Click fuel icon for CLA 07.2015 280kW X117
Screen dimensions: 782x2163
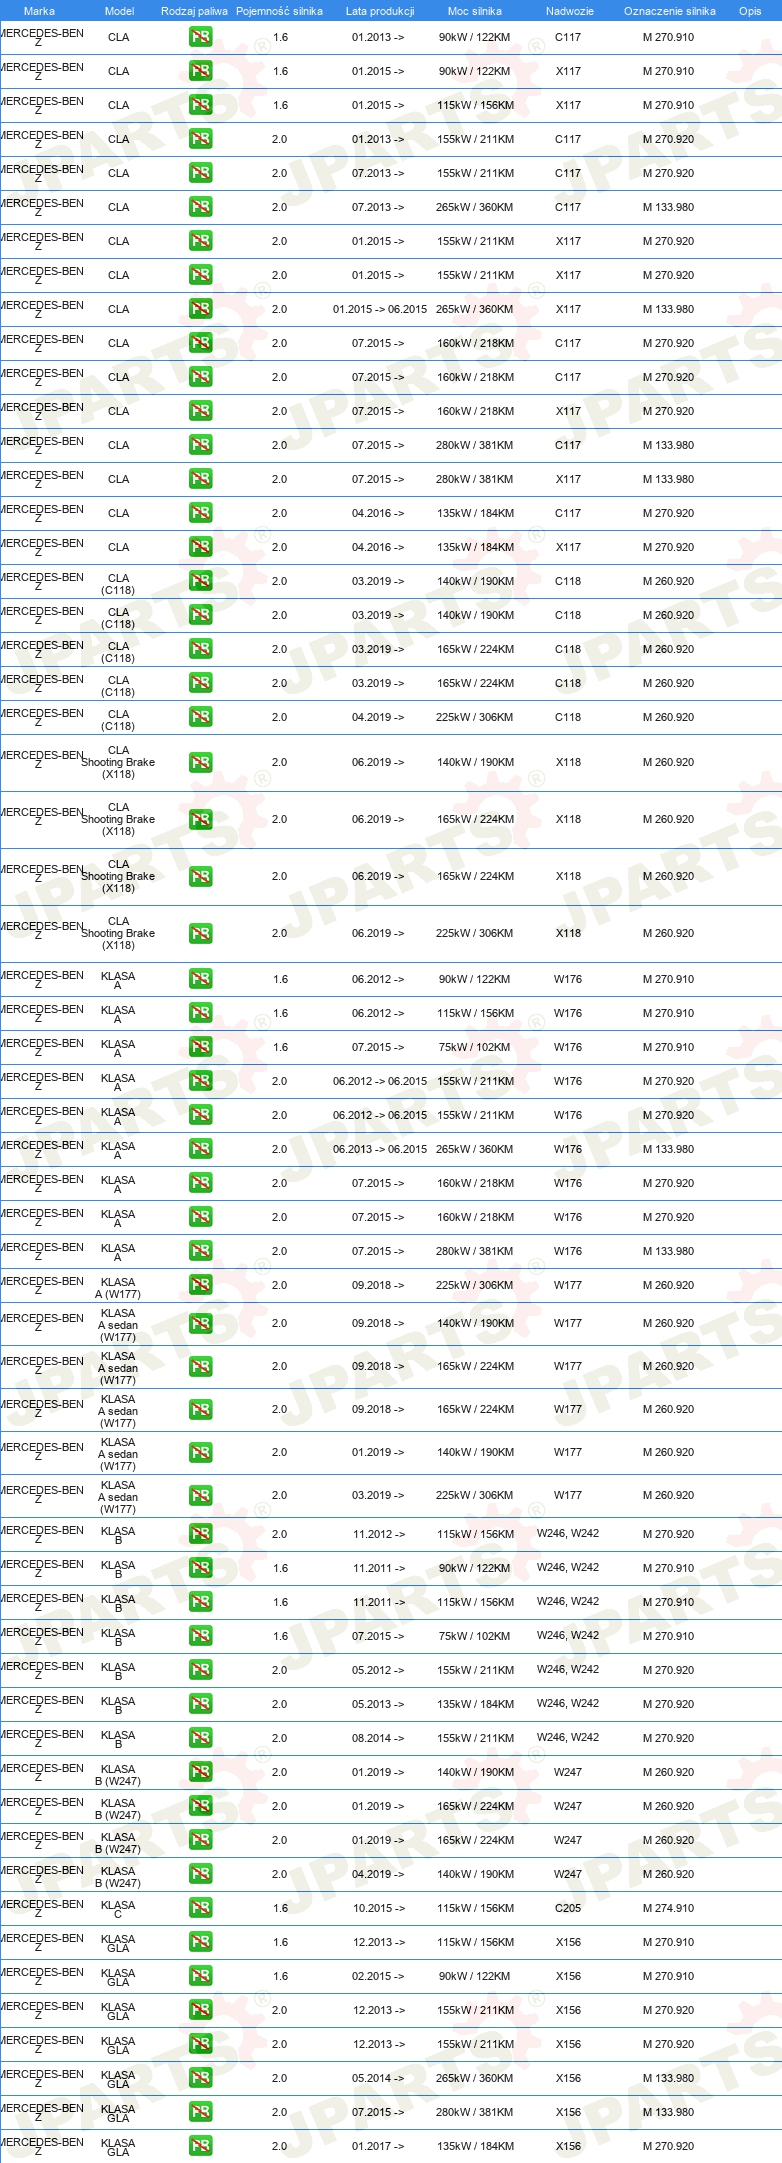pos(200,479)
